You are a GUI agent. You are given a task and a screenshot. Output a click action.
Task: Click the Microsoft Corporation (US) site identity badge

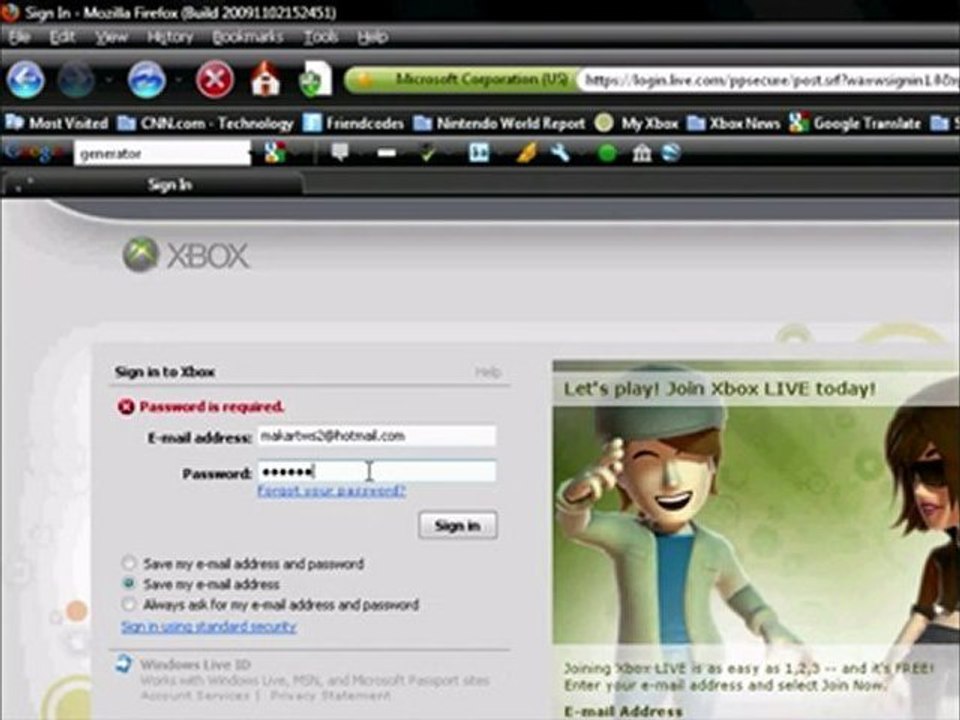click(x=462, y=80)
